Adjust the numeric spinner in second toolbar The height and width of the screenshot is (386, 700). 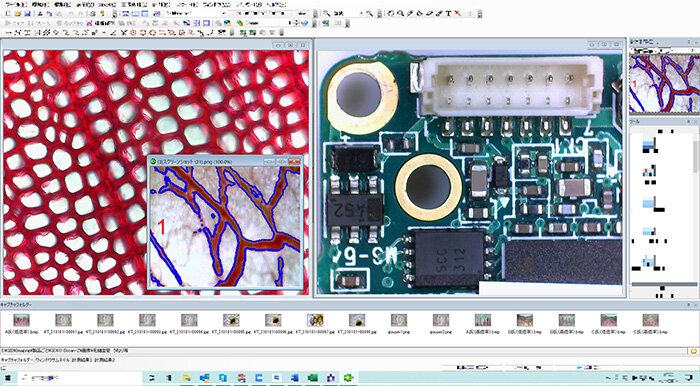point(296,23)
